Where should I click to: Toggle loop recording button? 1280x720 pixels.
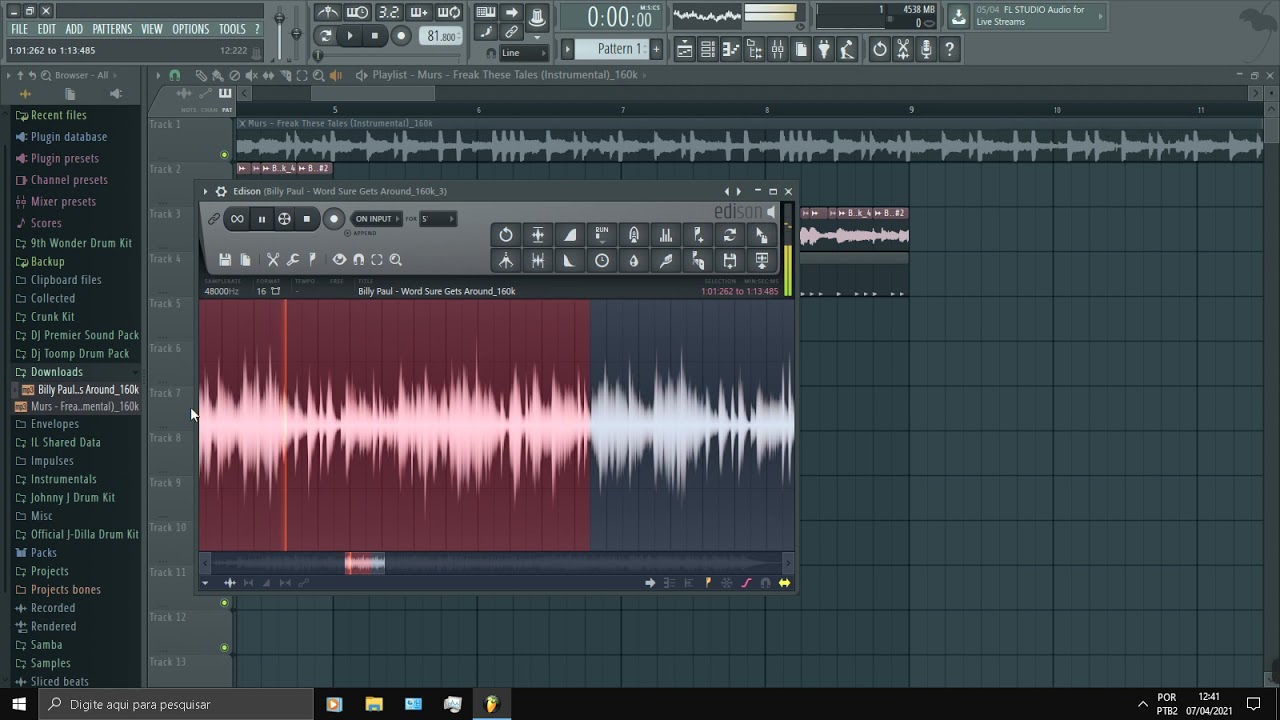[x=449, y=11]
